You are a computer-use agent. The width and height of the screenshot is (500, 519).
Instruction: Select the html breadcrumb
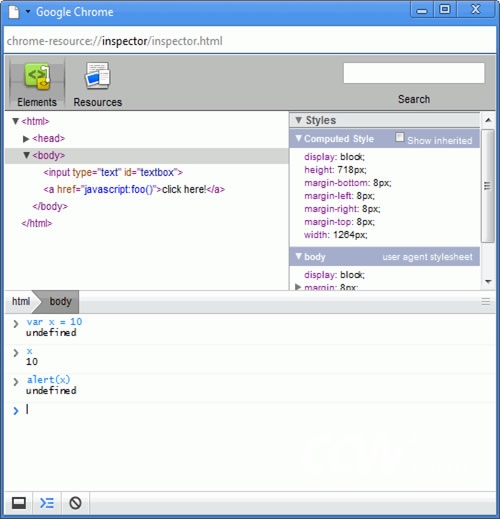coord(21,301)
